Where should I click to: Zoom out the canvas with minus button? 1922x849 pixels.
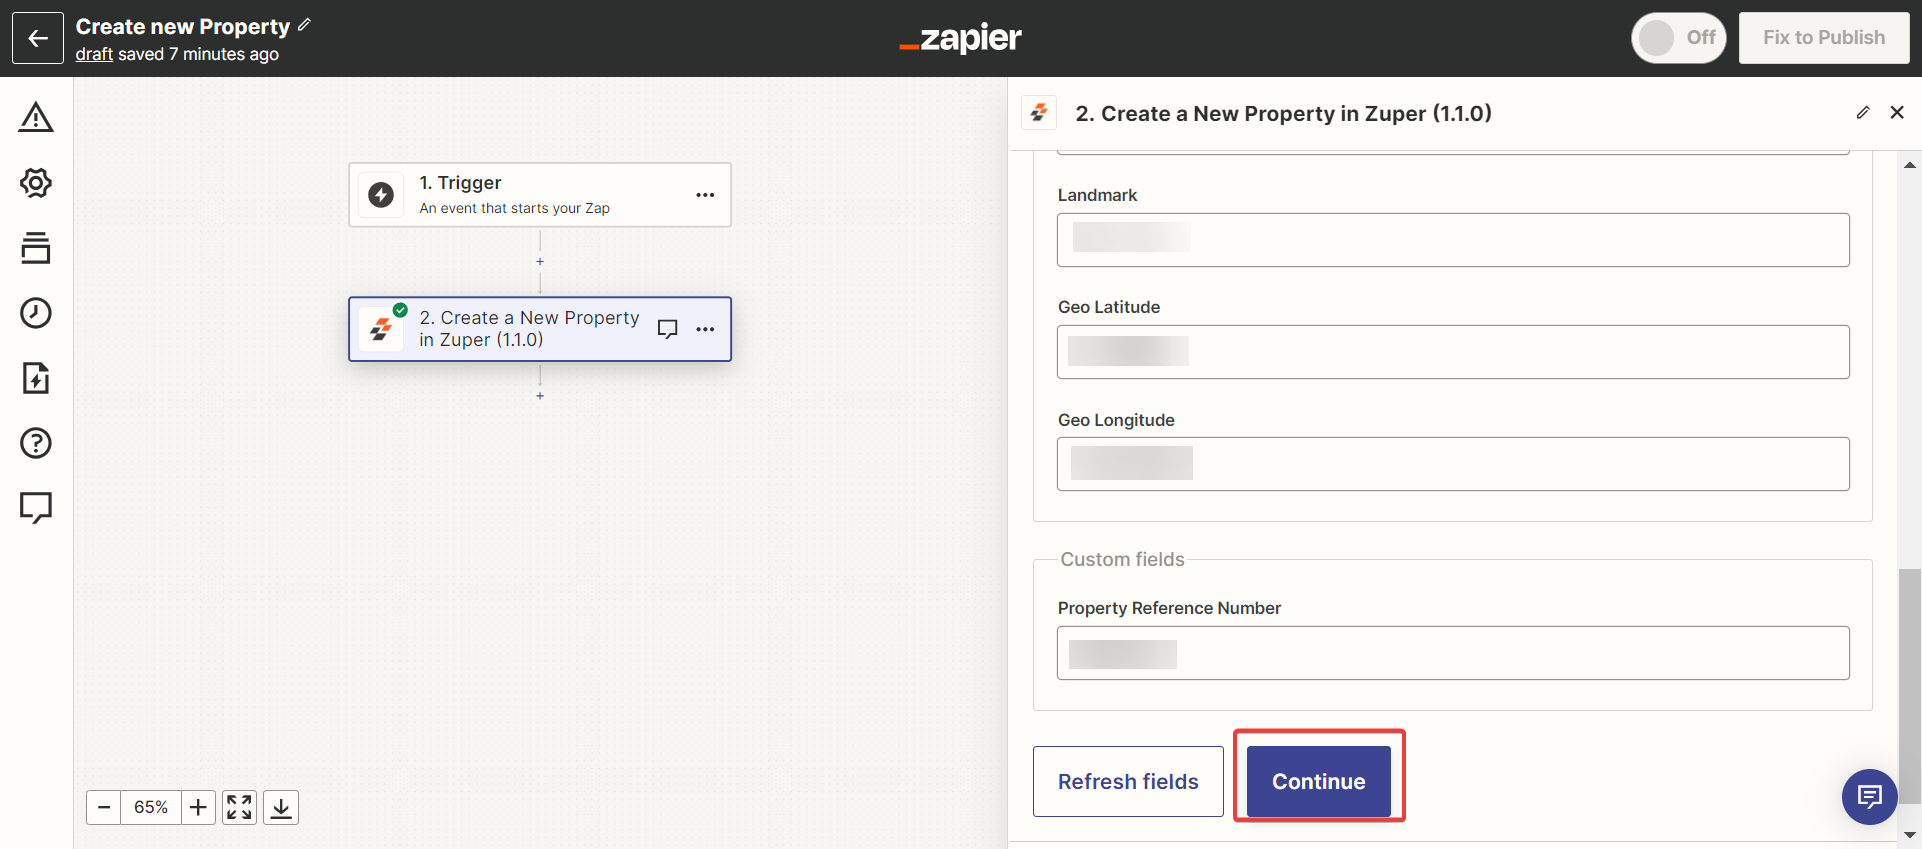pos(104,807)
